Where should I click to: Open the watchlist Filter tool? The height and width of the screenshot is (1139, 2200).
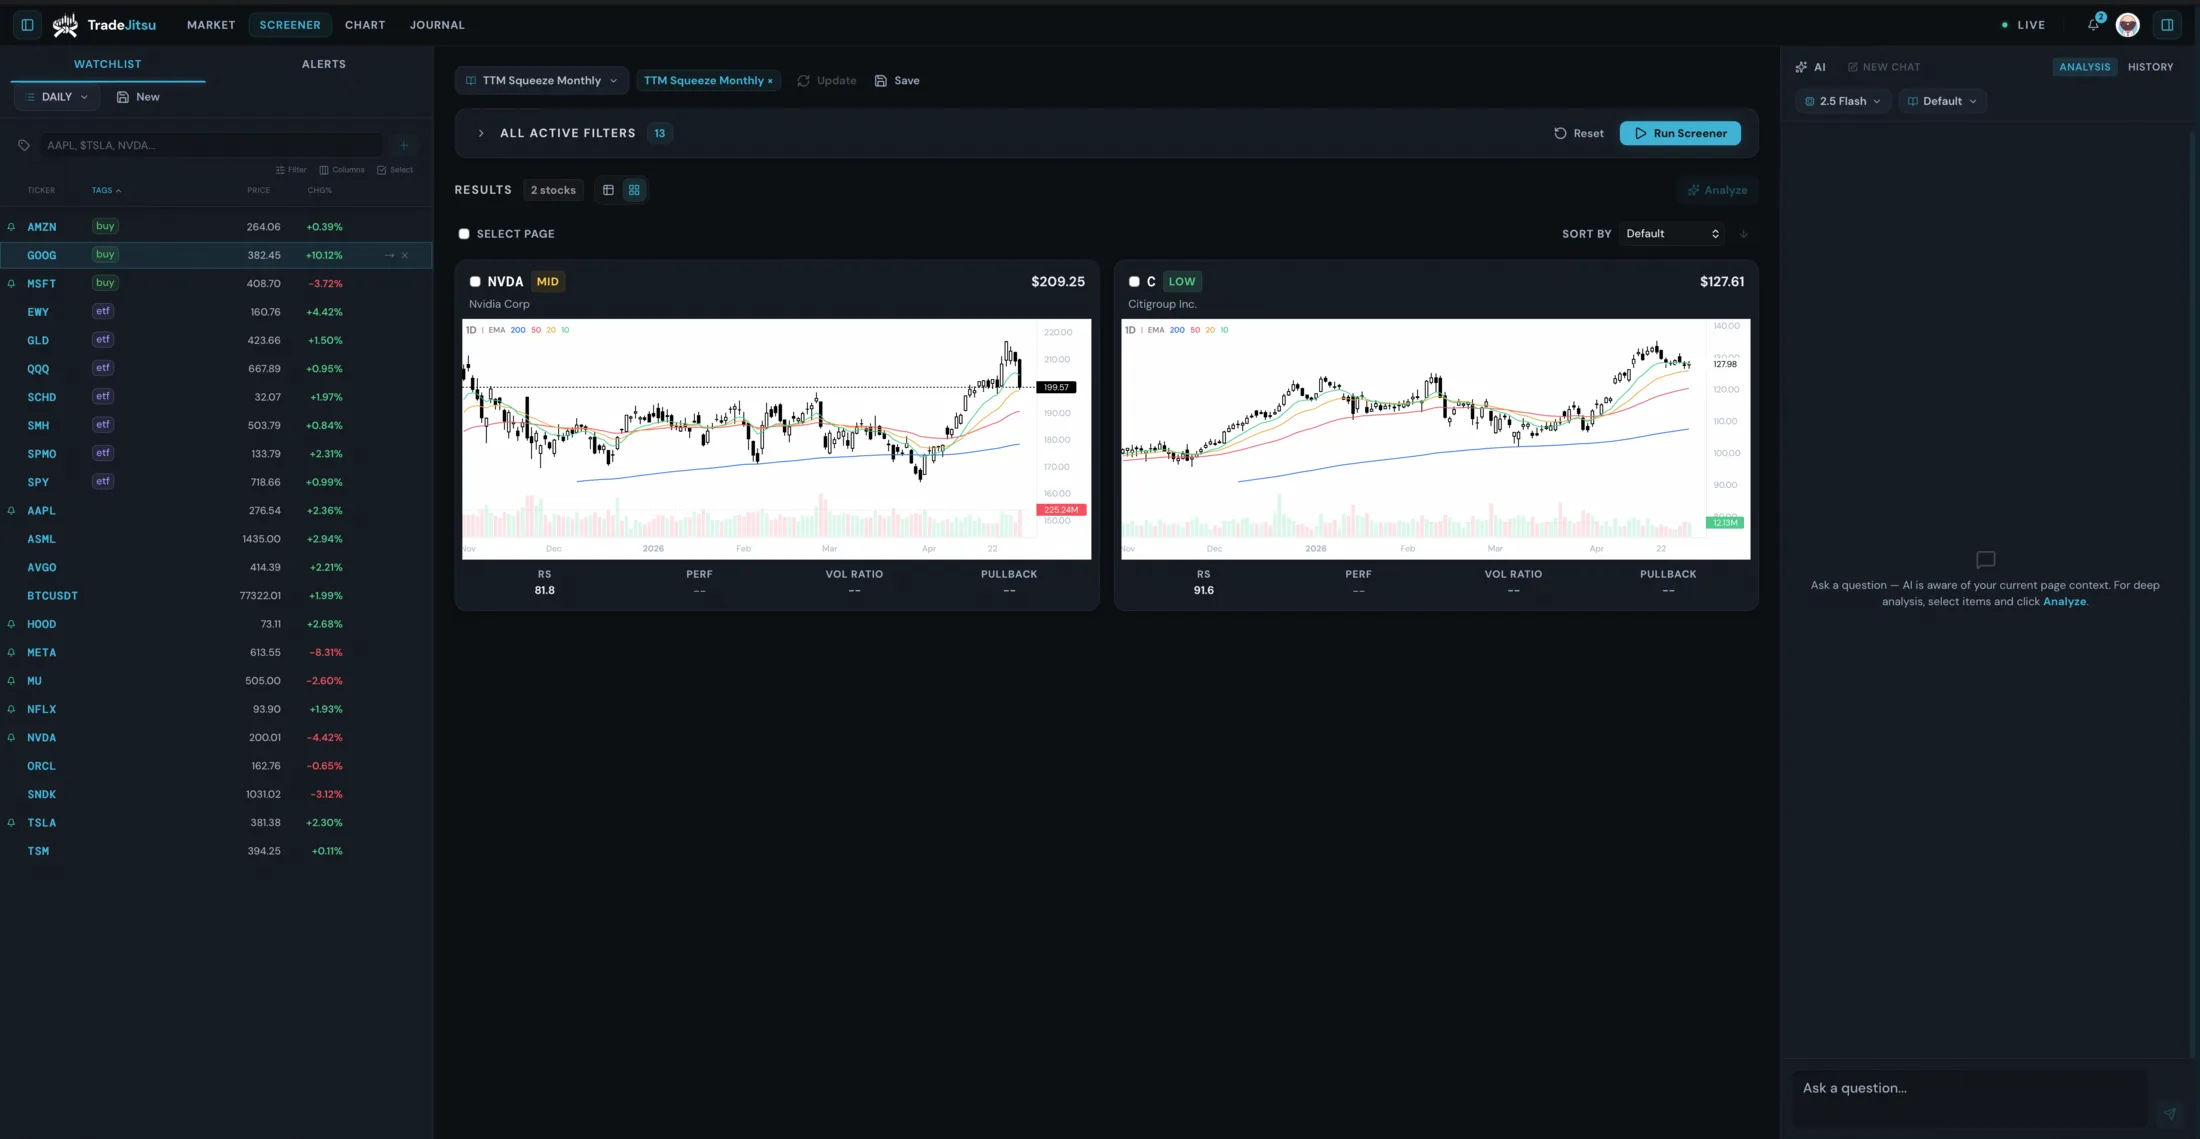[291, 170]
